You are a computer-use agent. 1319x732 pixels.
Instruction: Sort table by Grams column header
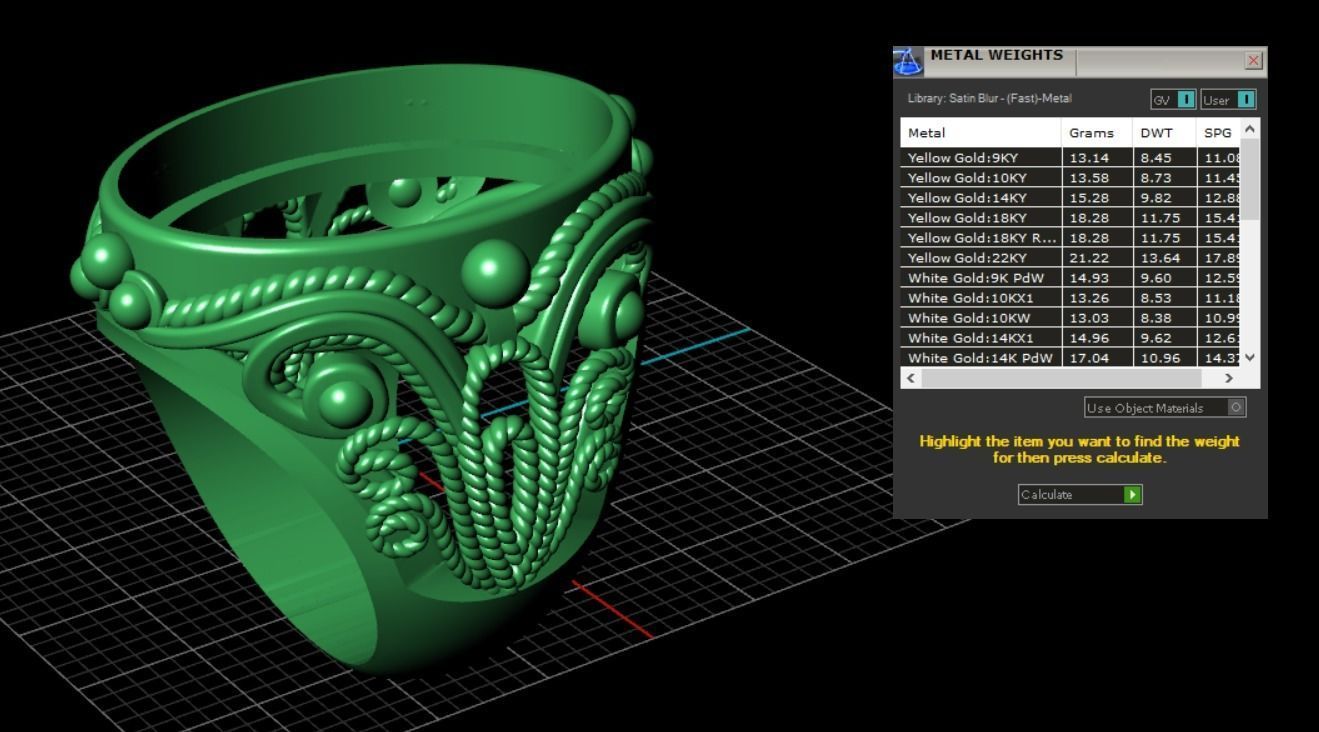coord(1097,133)
